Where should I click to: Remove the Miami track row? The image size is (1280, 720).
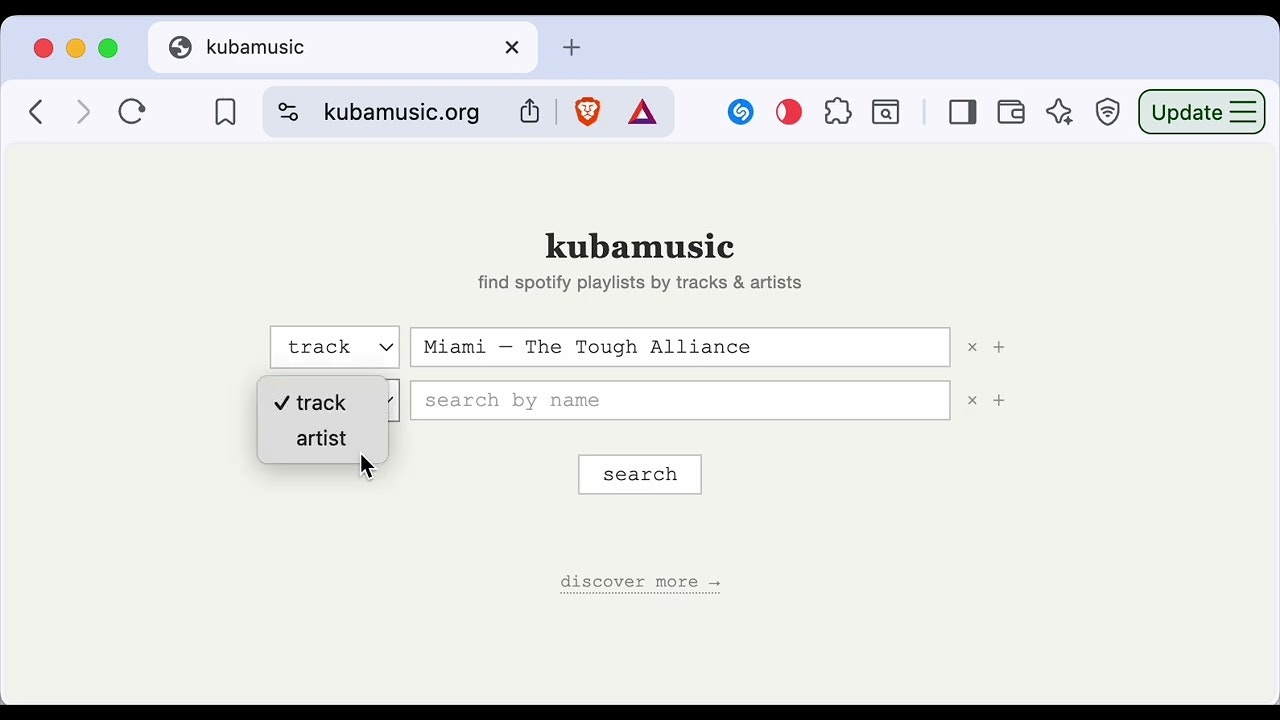click(972, 348)
